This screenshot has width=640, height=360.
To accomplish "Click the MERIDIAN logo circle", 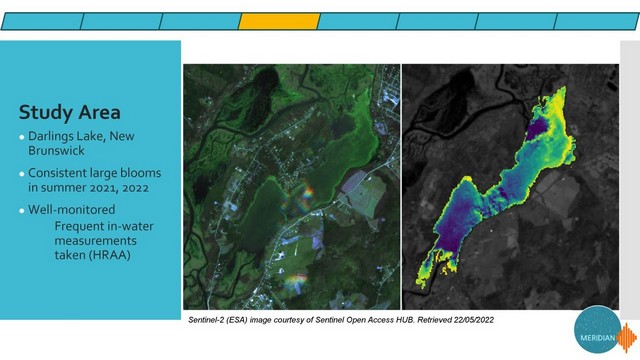I will [598, 330].
